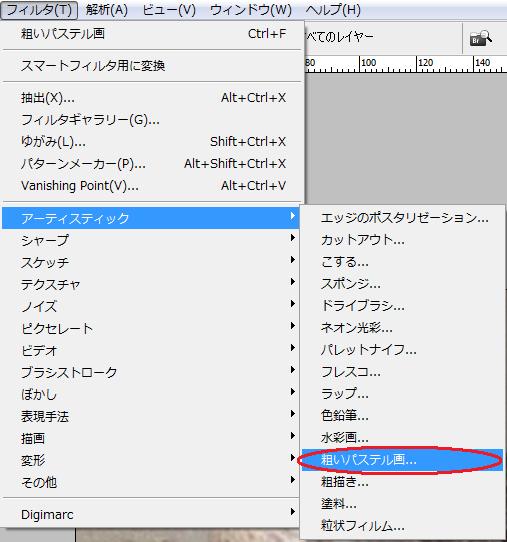Click the Adobe Bridge icon in toolbar
507x542 pixels.
480,38
